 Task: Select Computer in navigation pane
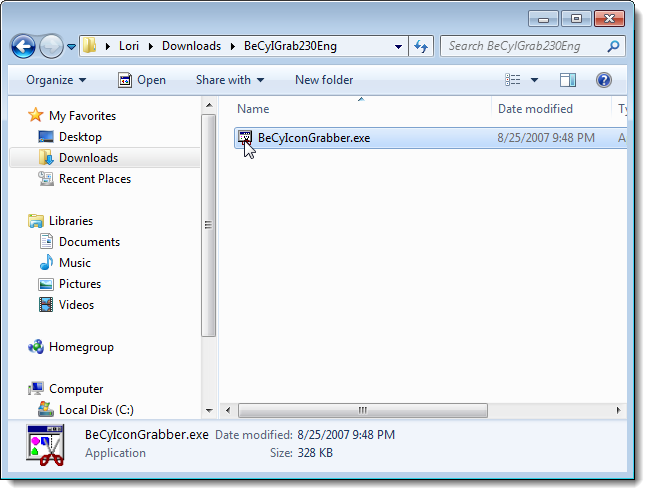[76, 389]
